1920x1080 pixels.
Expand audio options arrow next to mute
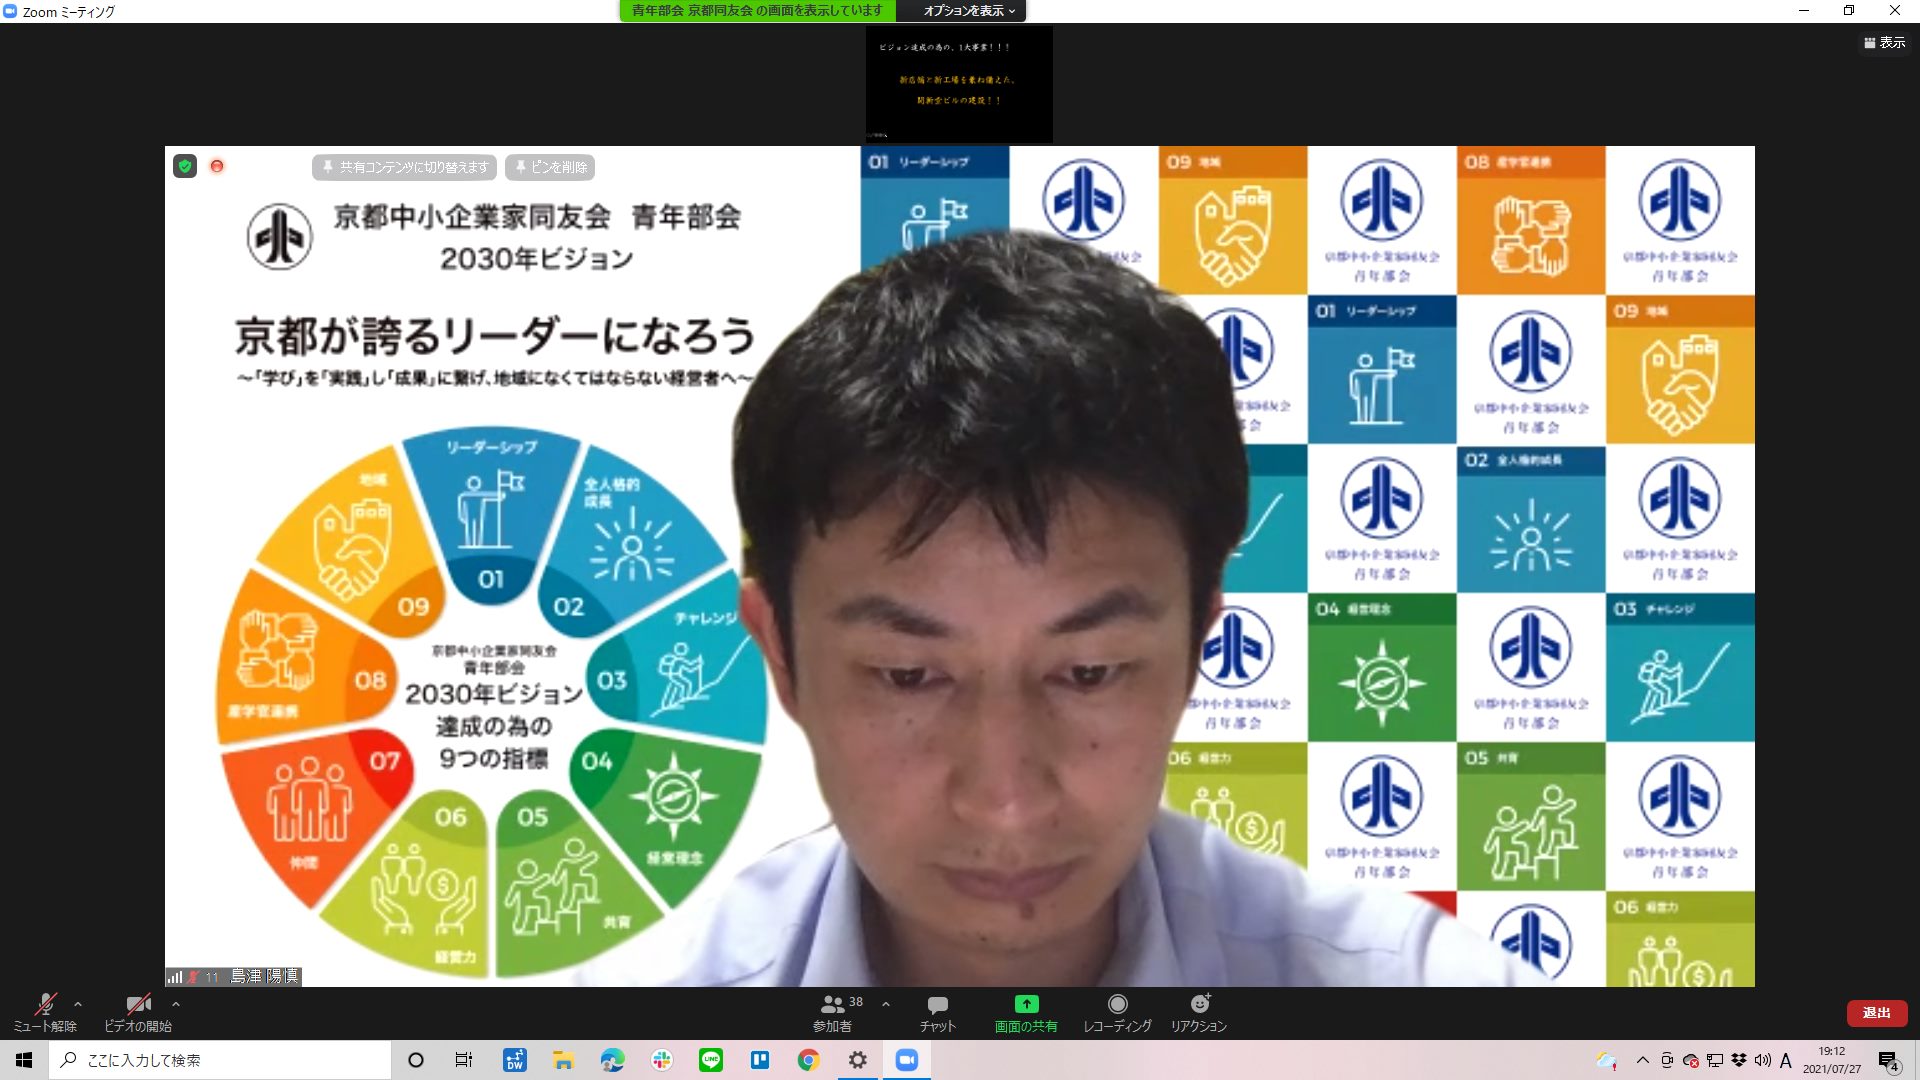pos(78,1004)
